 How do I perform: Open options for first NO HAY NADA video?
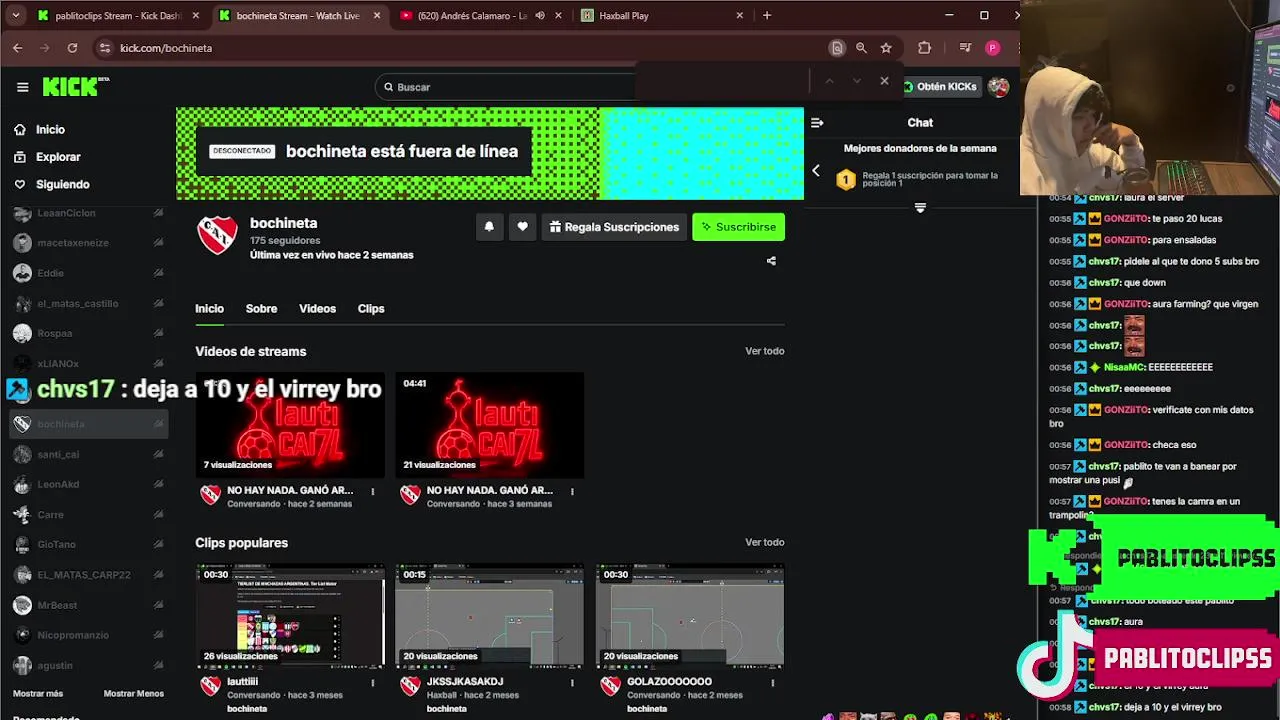(373, 491)
